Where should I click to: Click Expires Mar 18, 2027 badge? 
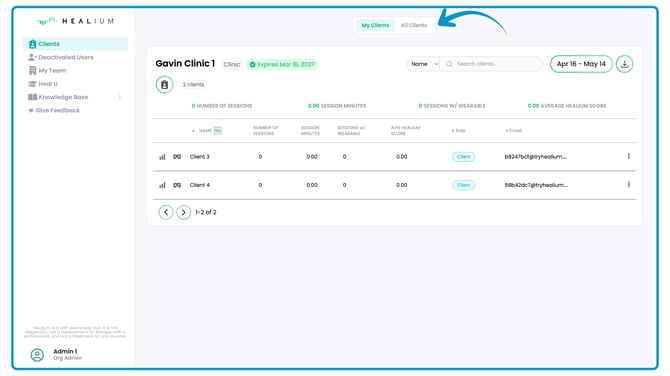coord(282,65)
